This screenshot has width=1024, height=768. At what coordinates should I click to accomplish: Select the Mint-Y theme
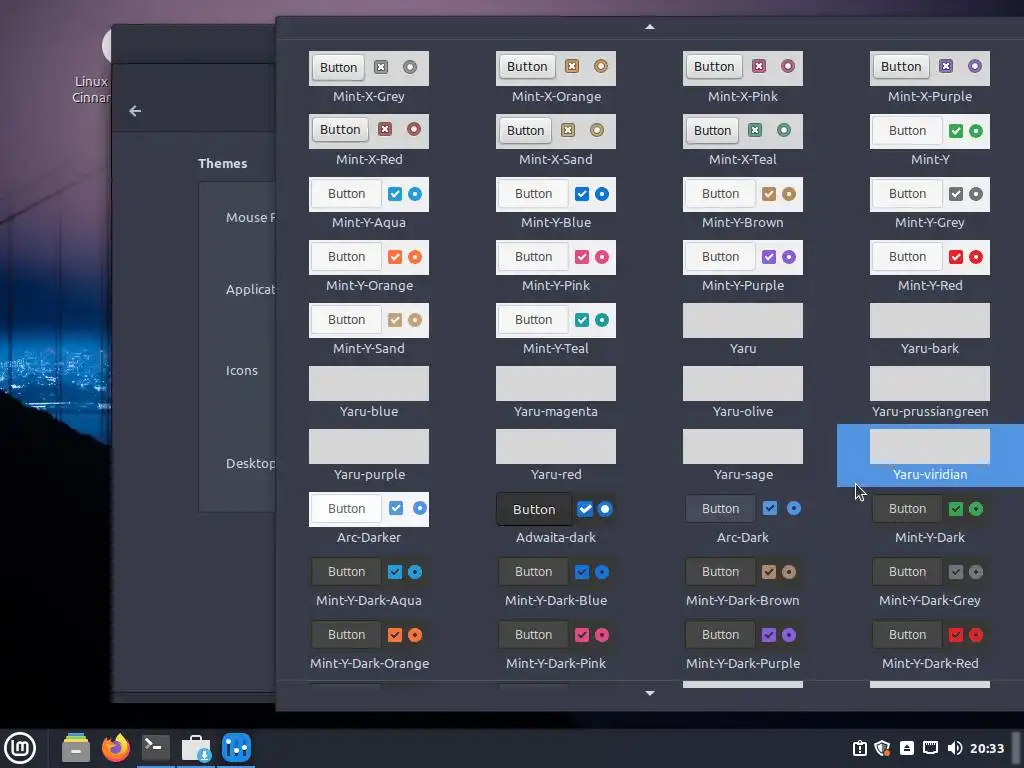click(930, 140)
